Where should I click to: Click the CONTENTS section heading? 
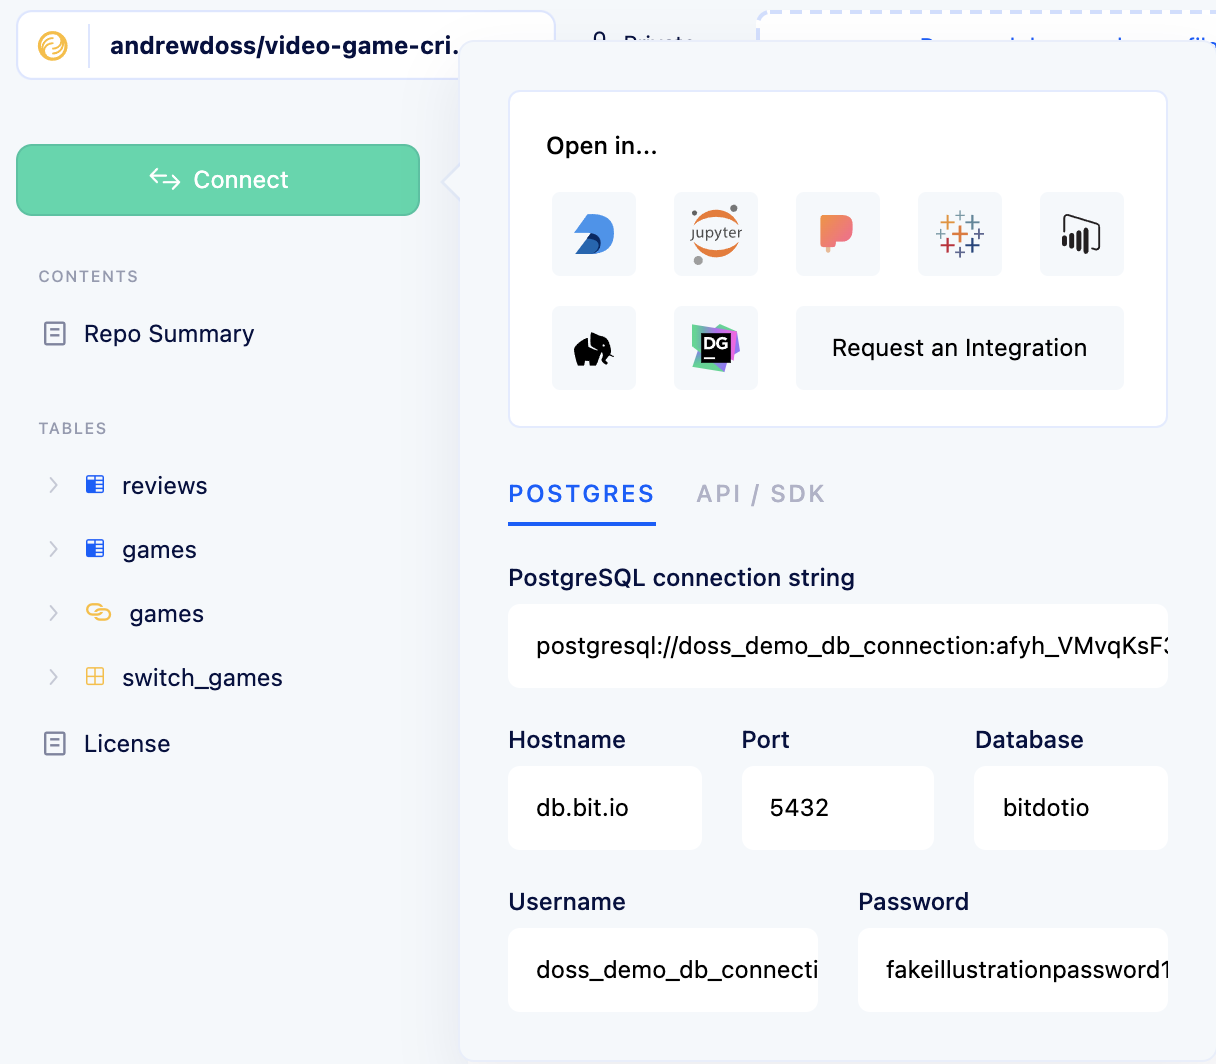click(88, 277)
